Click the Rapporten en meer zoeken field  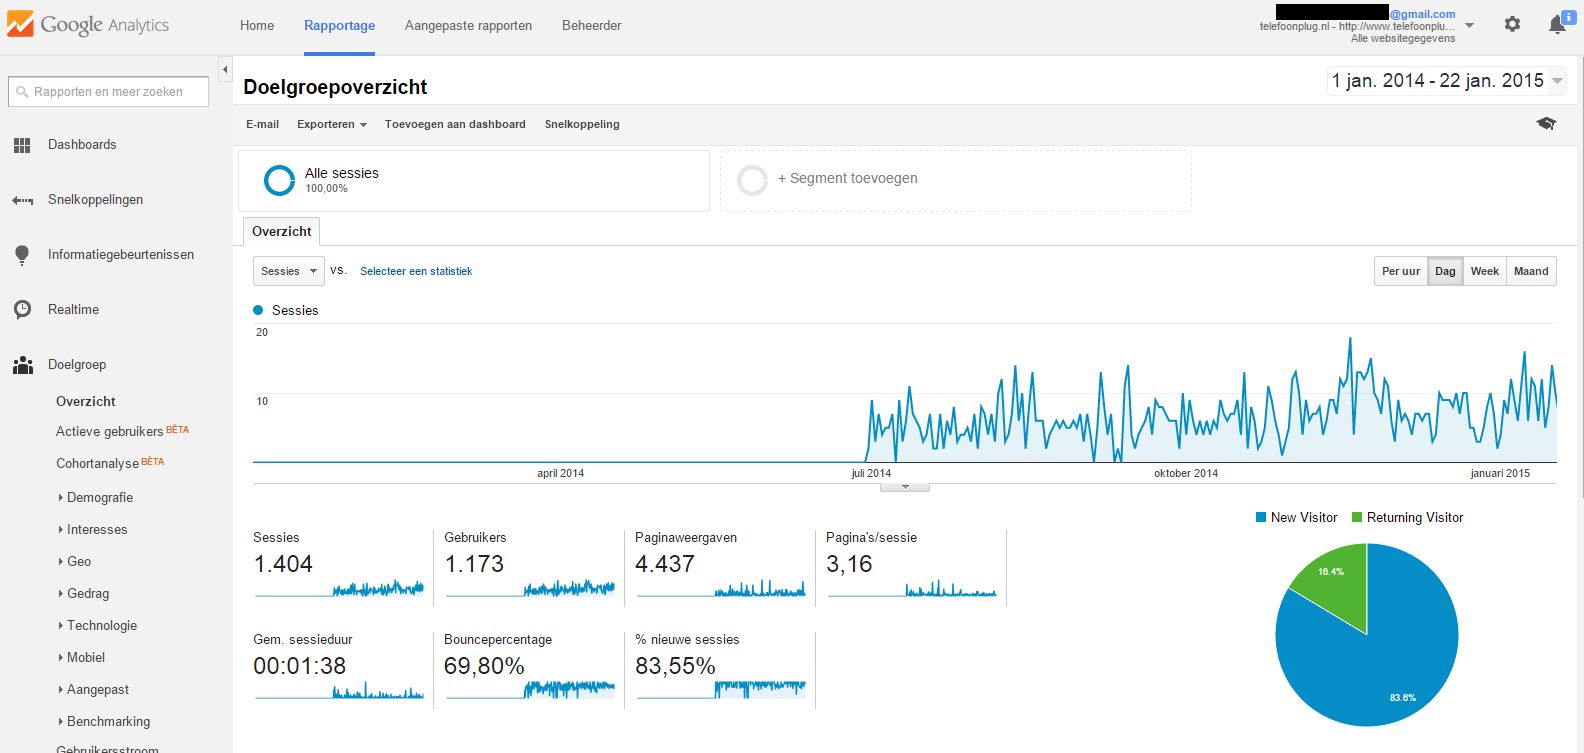click(108, 92)
